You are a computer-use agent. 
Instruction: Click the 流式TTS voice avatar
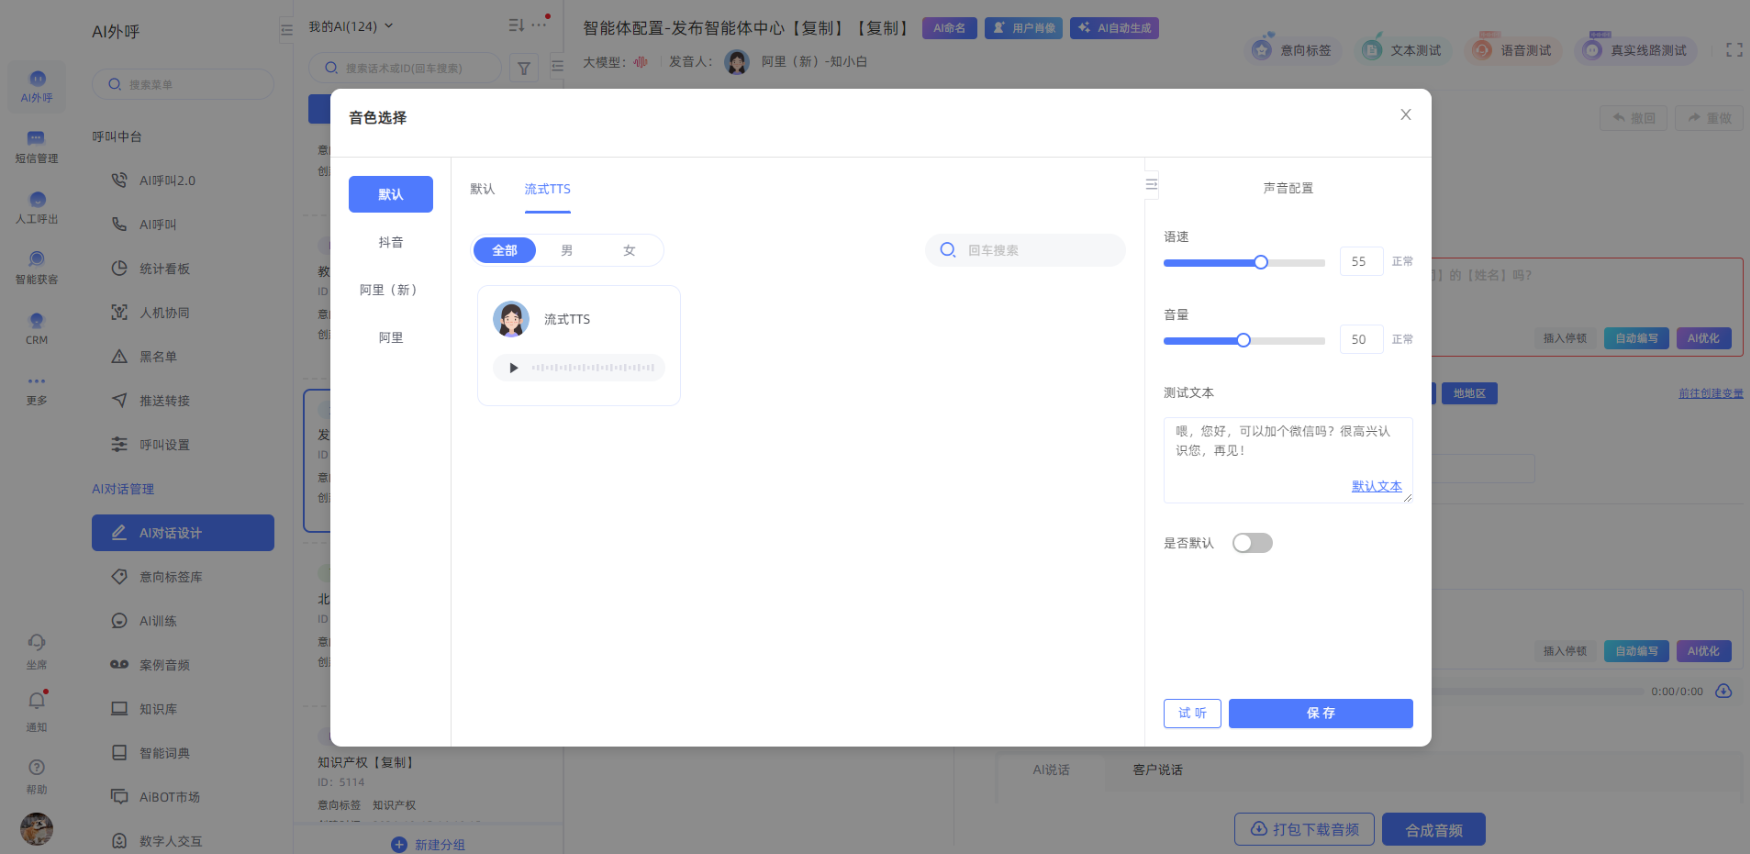511,320
